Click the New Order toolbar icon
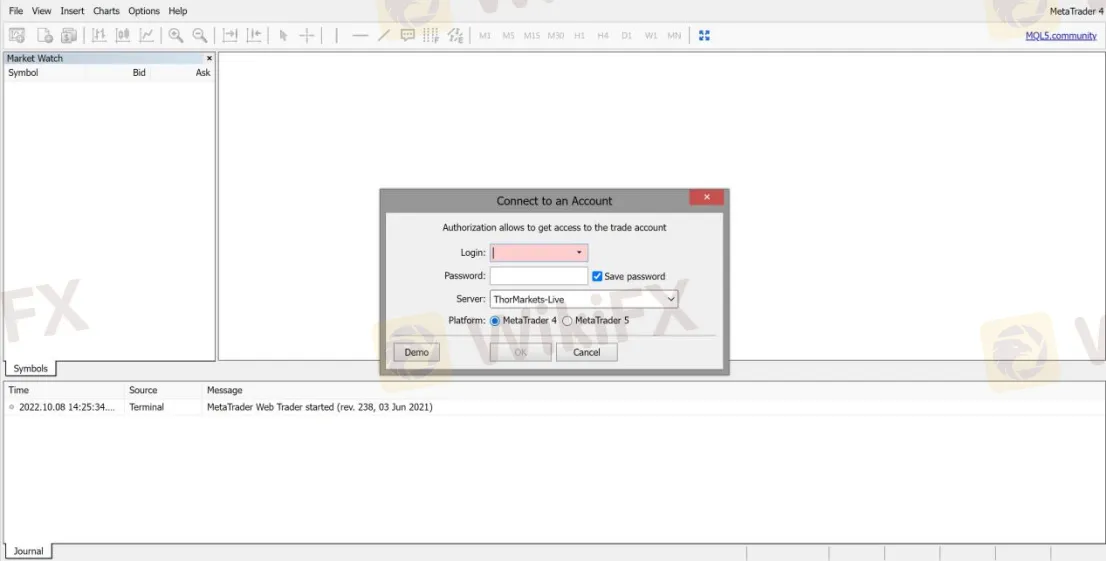1106x561 pixels. 44,35
